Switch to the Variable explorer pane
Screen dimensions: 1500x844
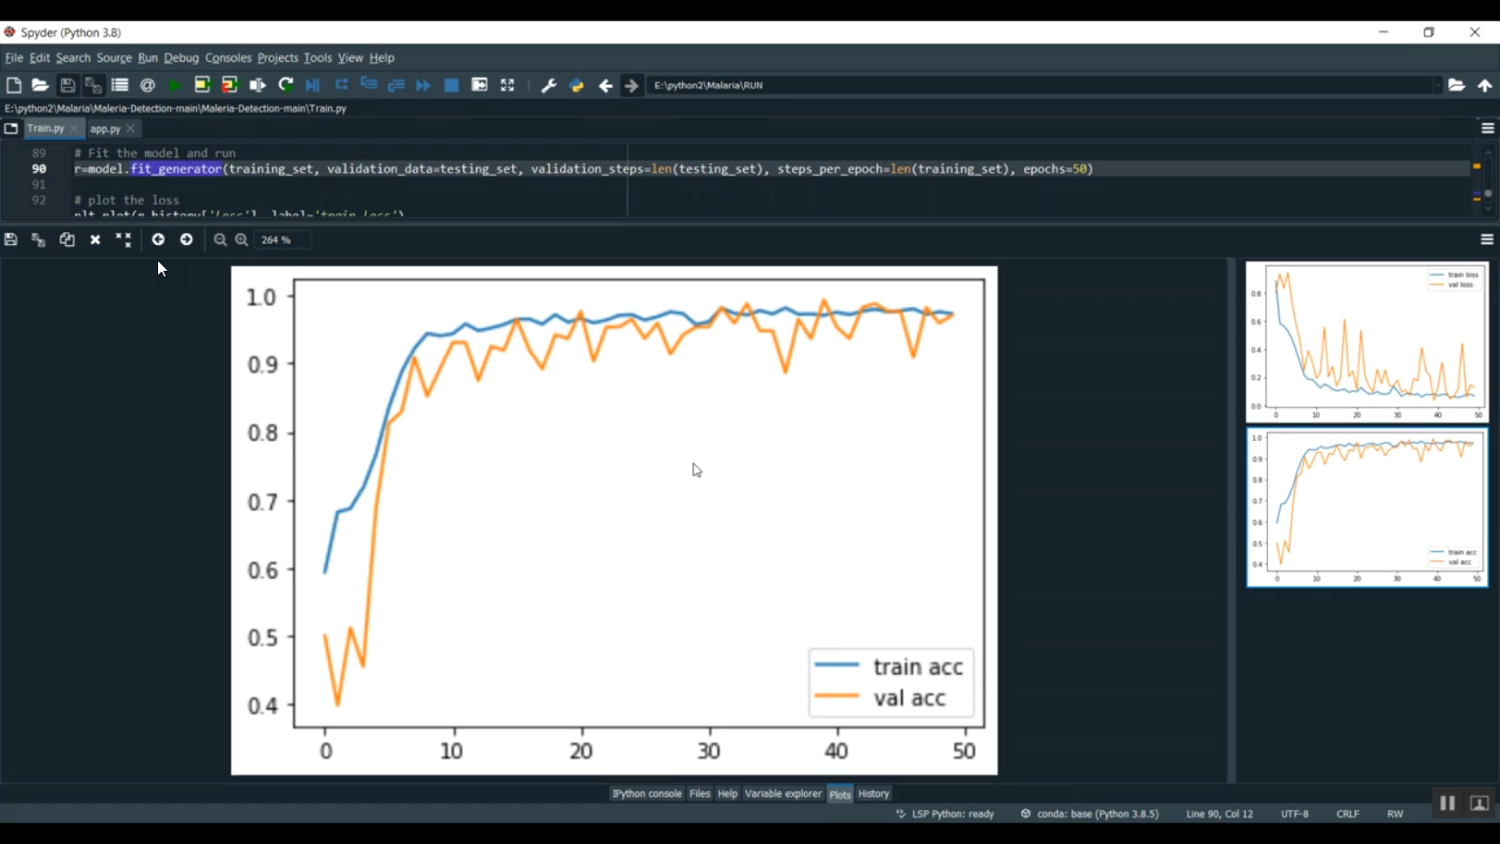(783, 794)
